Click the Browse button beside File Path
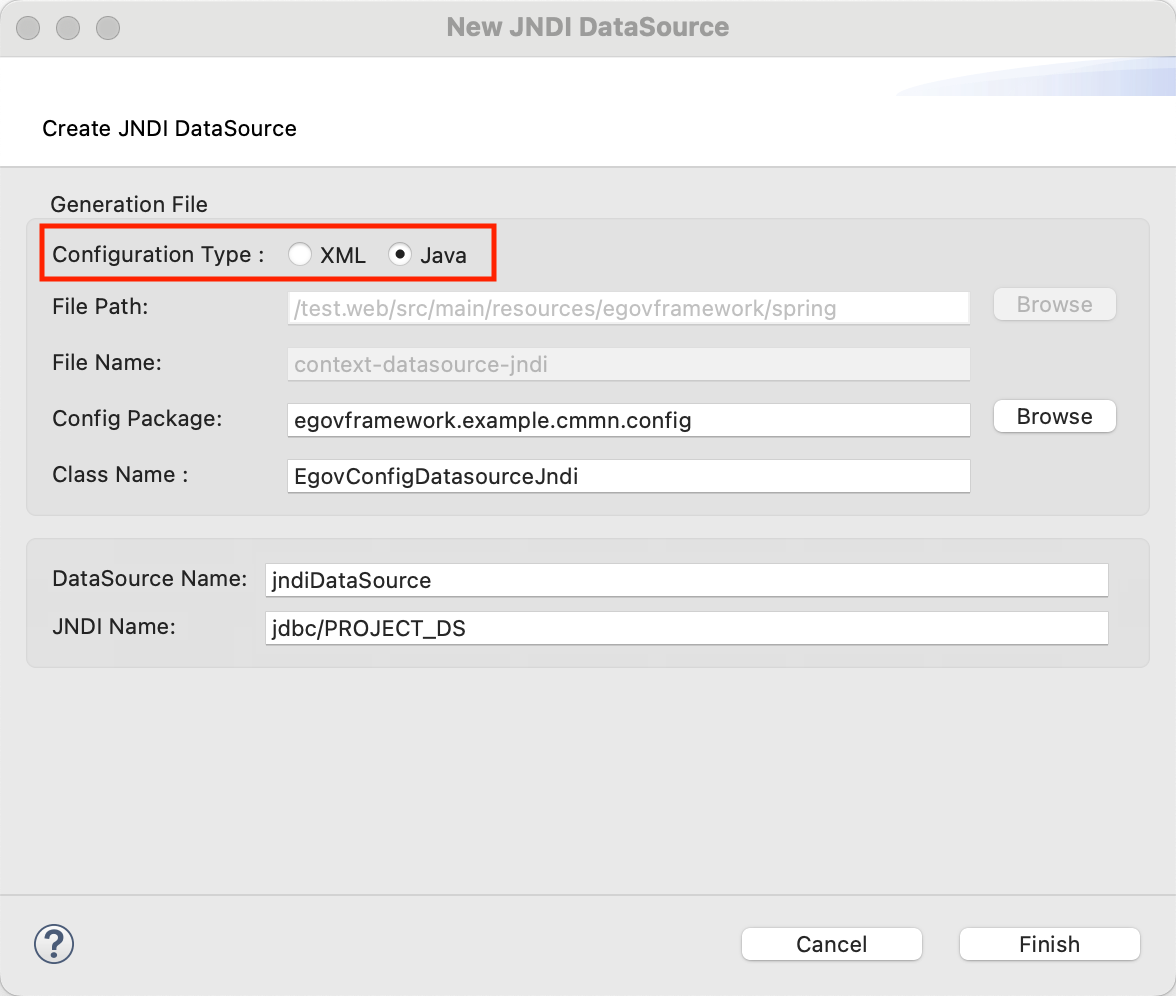 point(1054,305)
